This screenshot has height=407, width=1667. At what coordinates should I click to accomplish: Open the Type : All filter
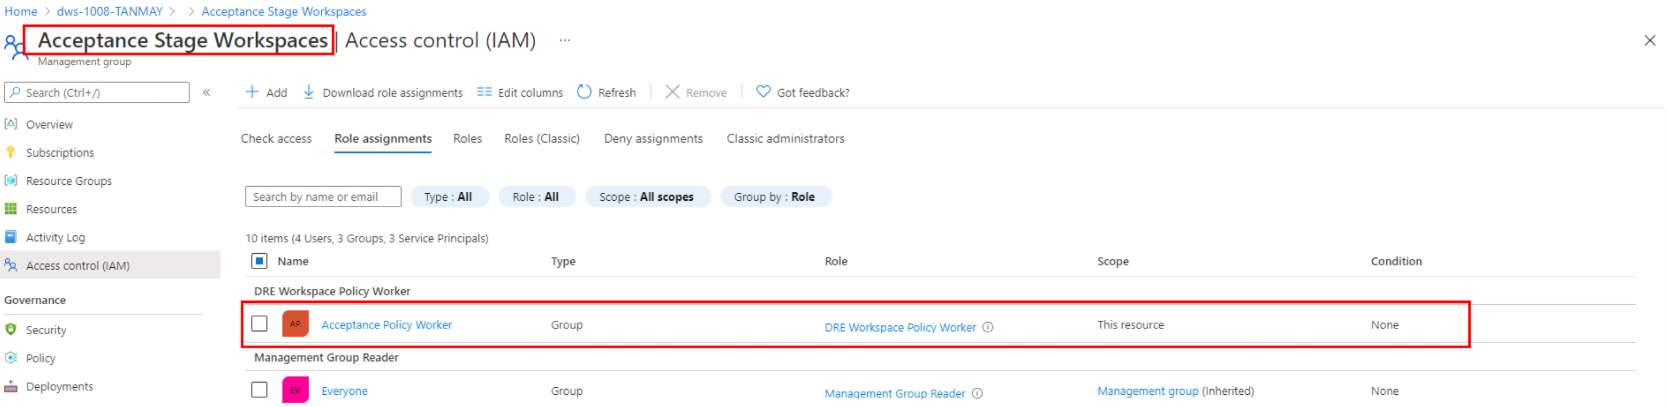[x=448, y=197]
